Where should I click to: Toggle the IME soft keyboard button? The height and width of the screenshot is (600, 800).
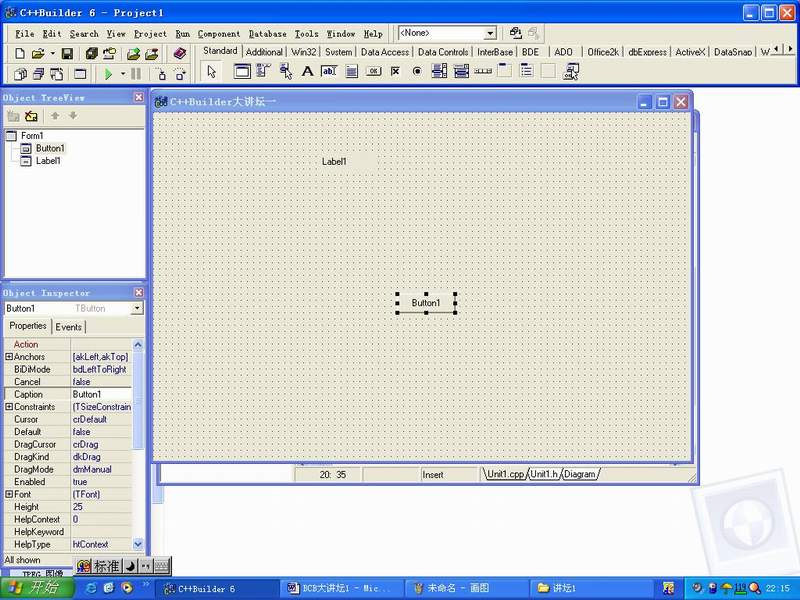point(161,566)
